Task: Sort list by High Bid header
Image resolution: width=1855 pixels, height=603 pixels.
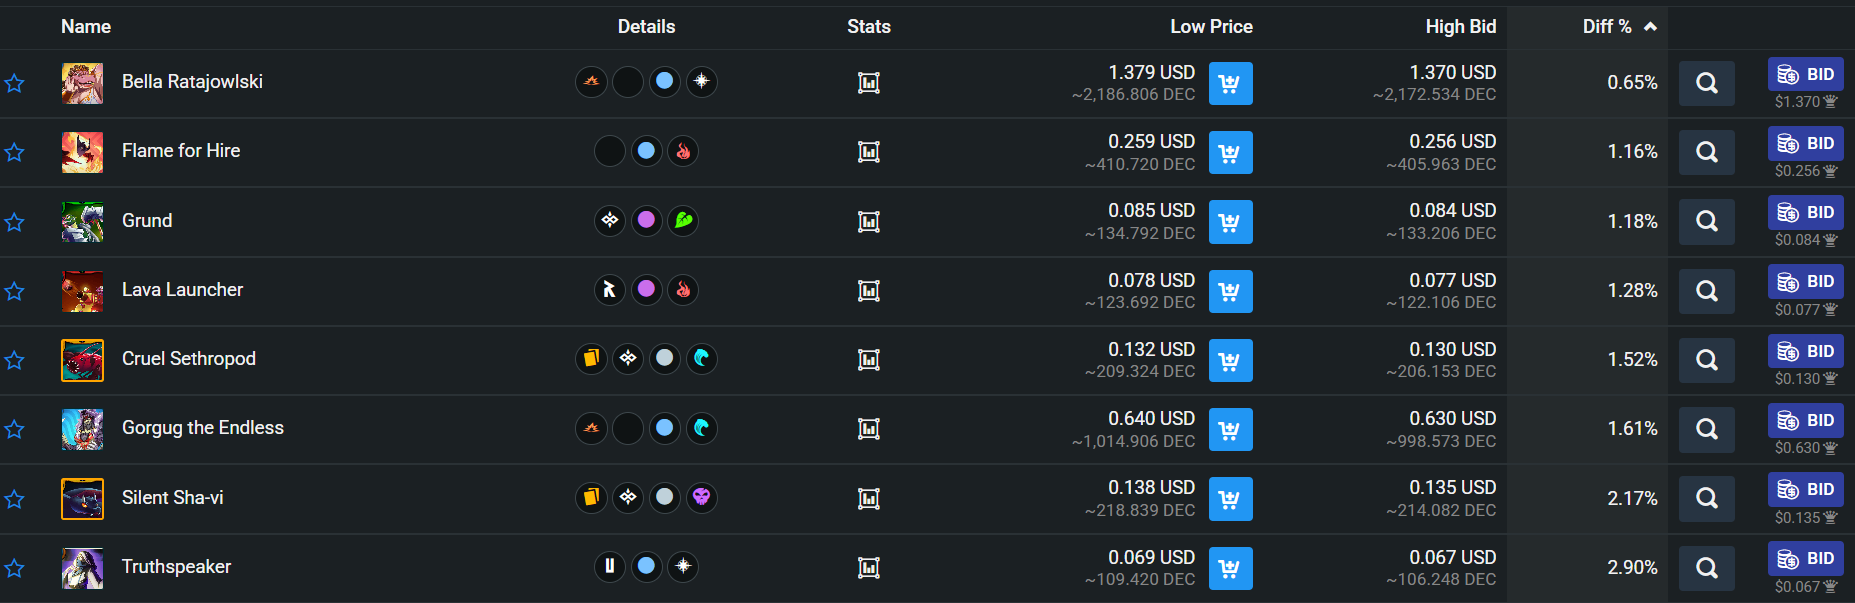Action: (x=1460, y=27)
